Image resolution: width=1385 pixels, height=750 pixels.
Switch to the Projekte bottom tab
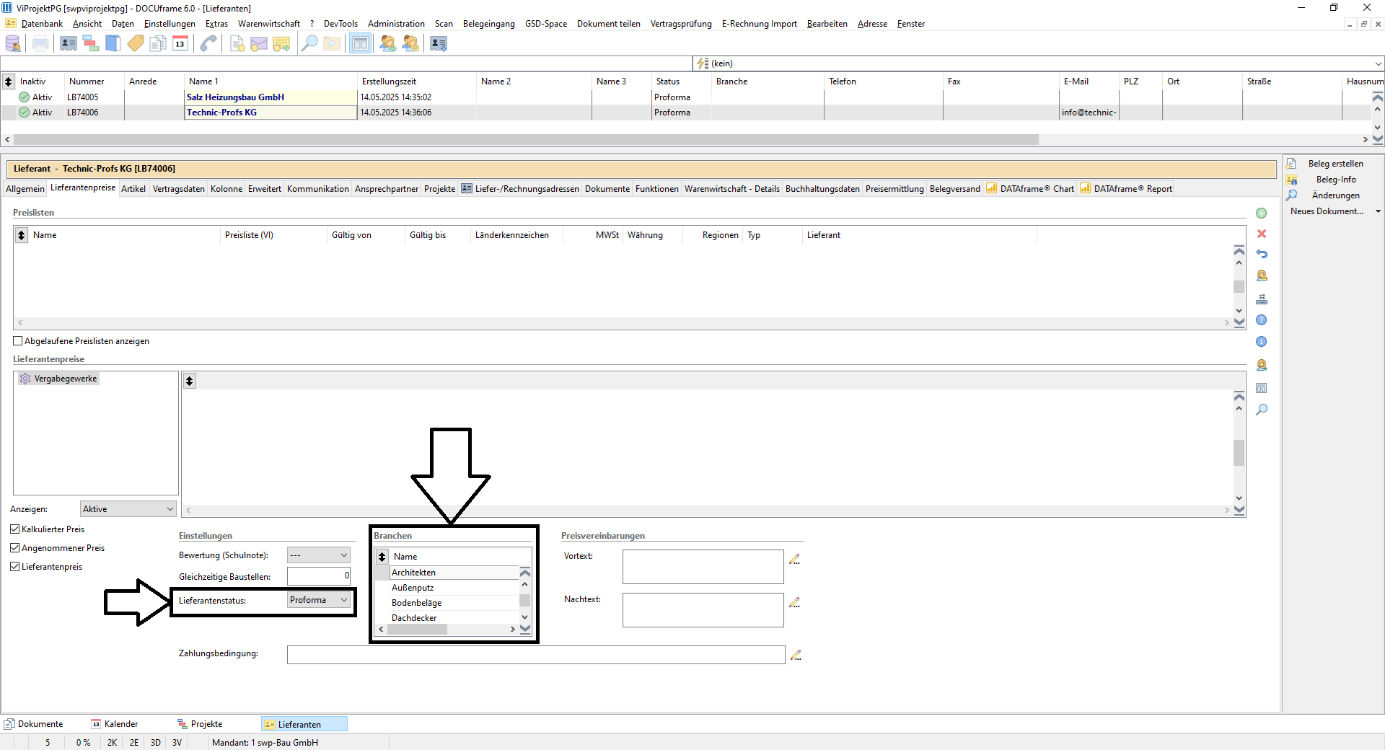tap(200, 723)
